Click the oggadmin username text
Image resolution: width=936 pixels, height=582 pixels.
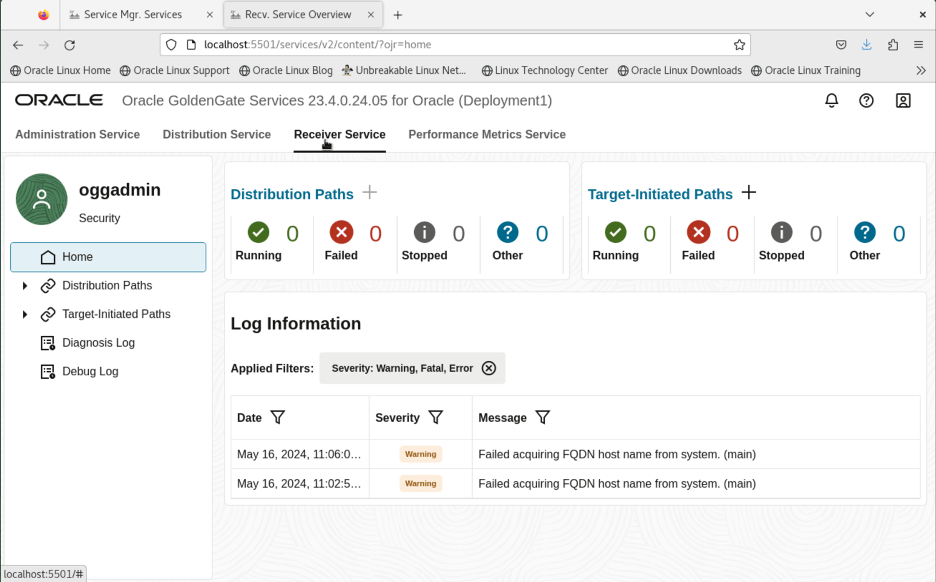120,190
